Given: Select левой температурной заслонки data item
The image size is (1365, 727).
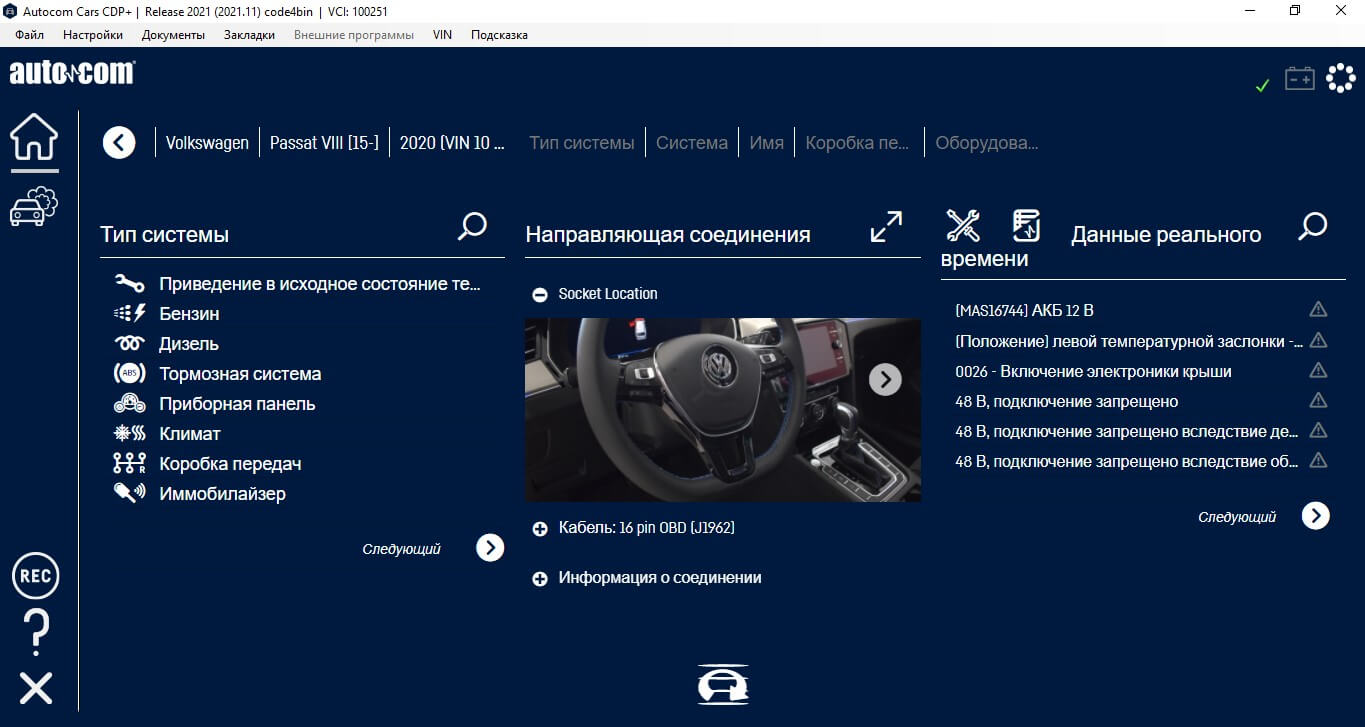Looking at the screenshot, I should pos(1129,341).
